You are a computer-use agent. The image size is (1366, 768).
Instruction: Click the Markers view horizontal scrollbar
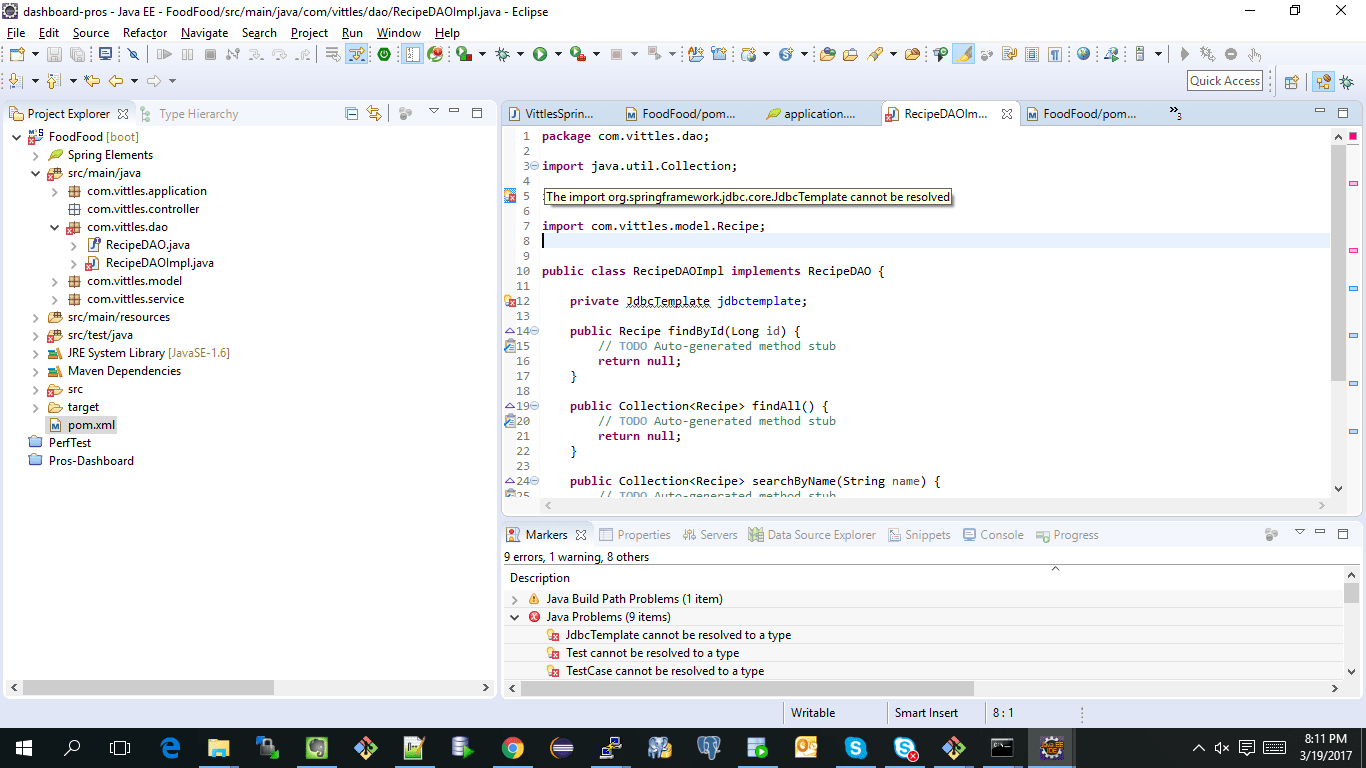pyautogui.click(x=746, y=688)
